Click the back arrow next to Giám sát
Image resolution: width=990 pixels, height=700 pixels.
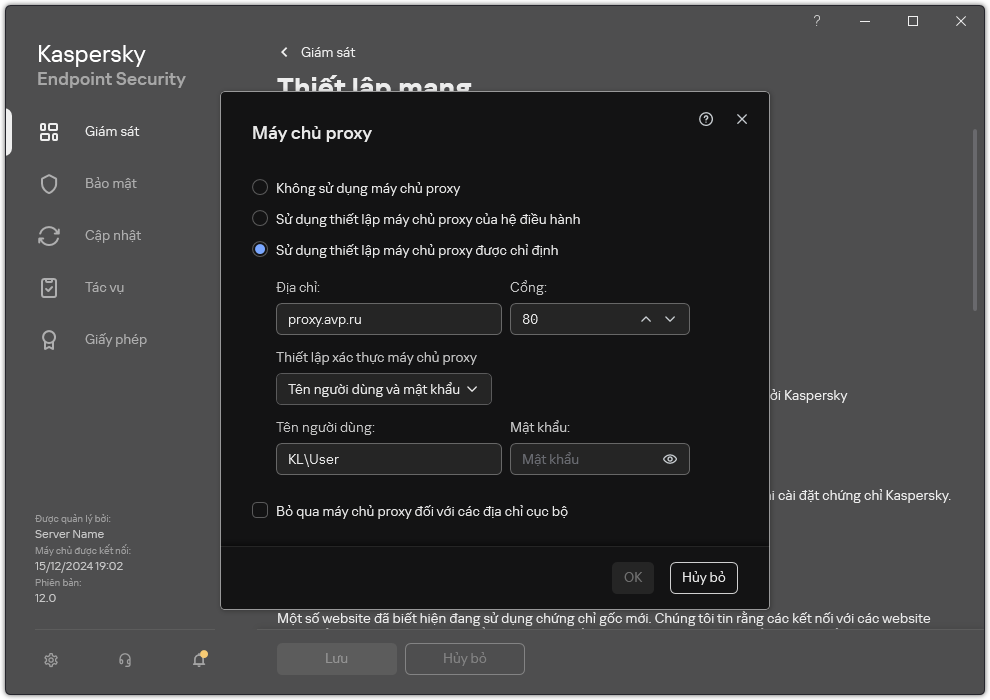[x=284, y=52]
